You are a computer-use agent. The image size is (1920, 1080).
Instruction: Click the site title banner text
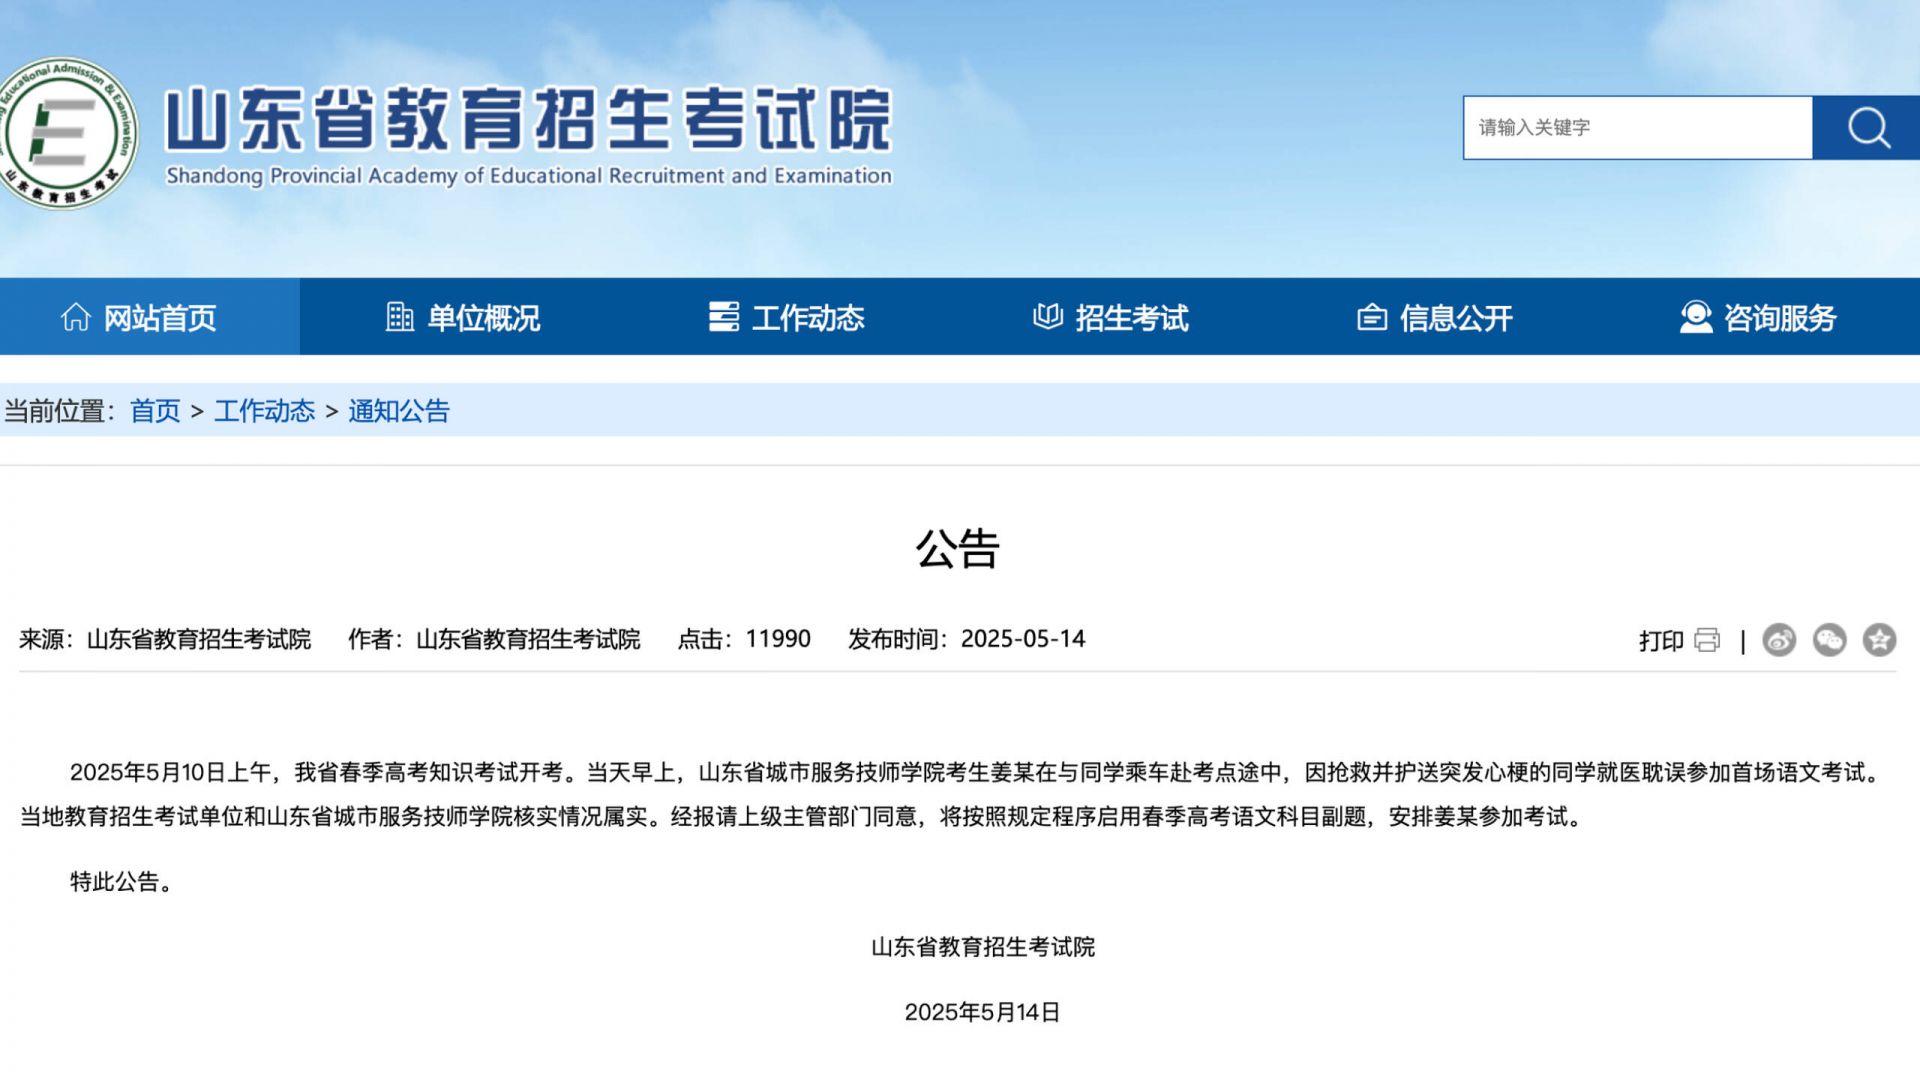tap(528, 120)
